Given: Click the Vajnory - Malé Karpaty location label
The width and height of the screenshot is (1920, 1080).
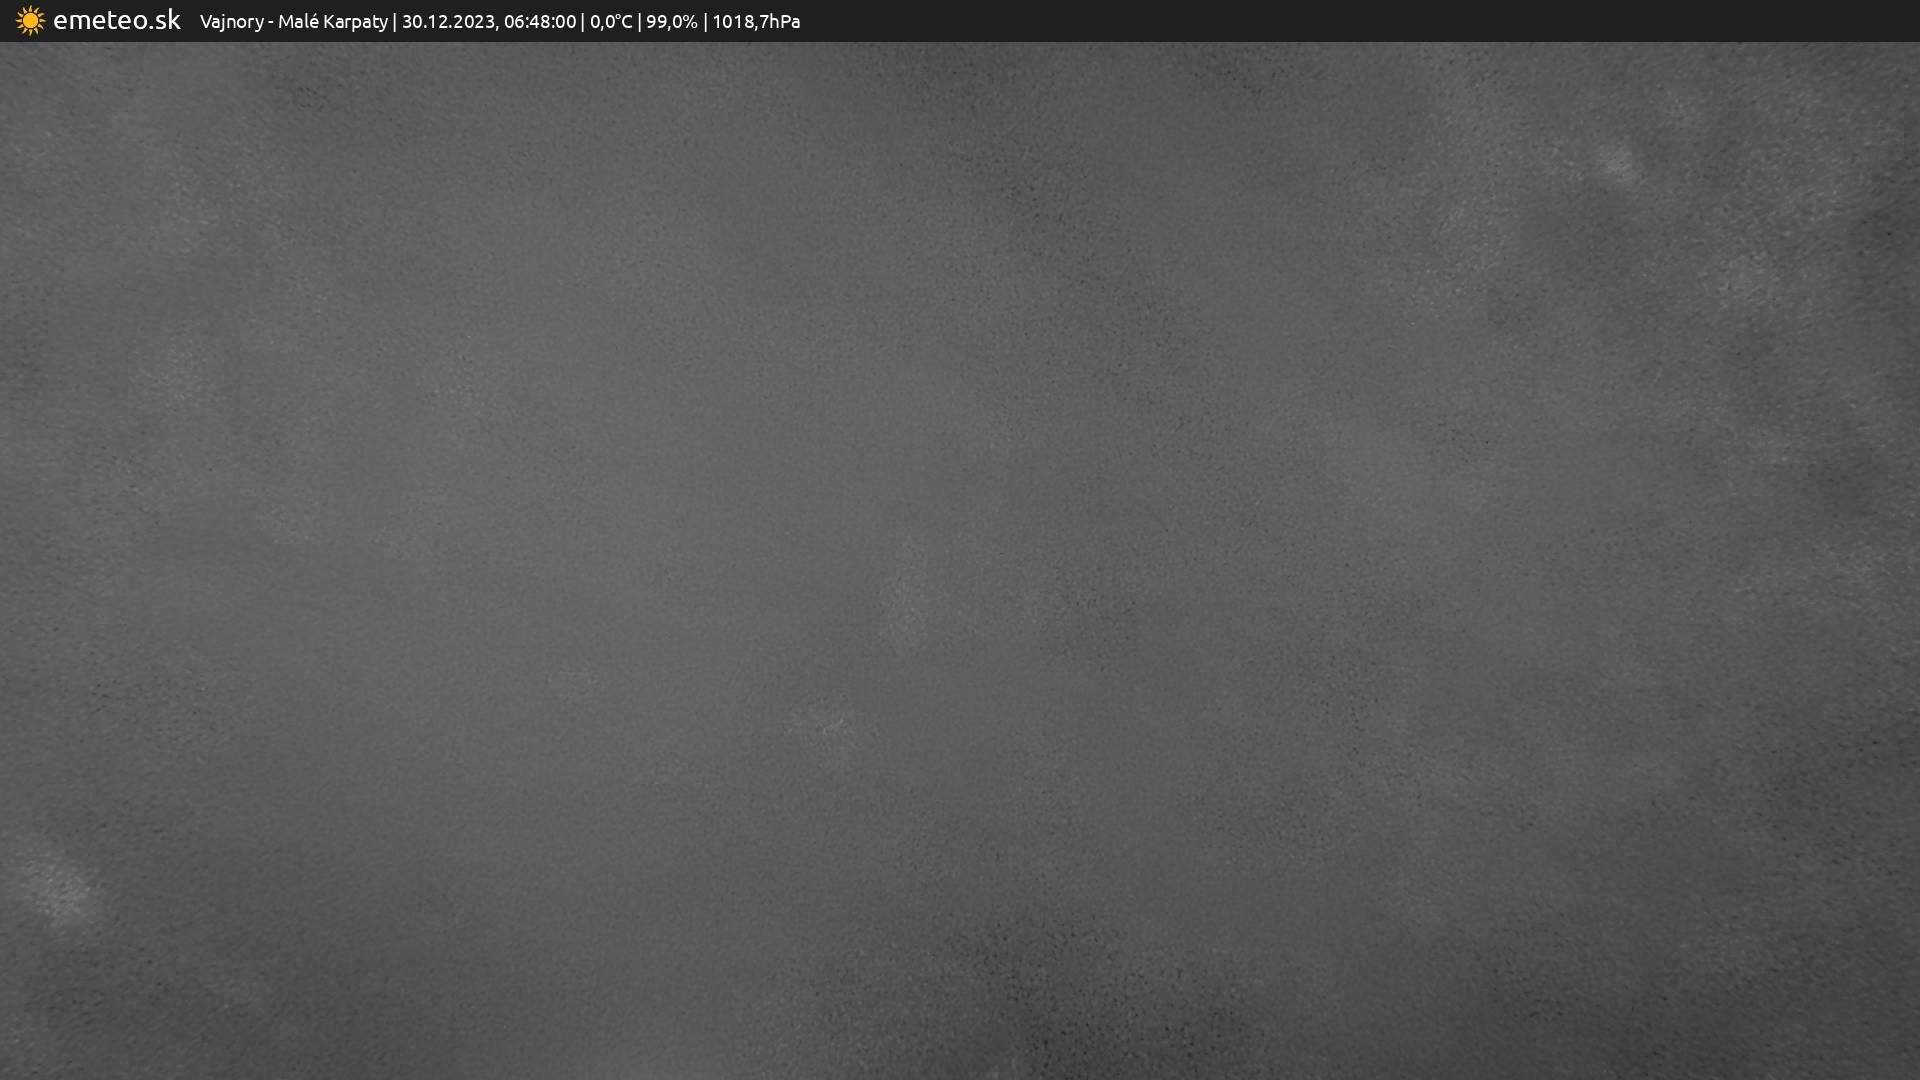Looking at the screenshot, I should click(293, 21).
